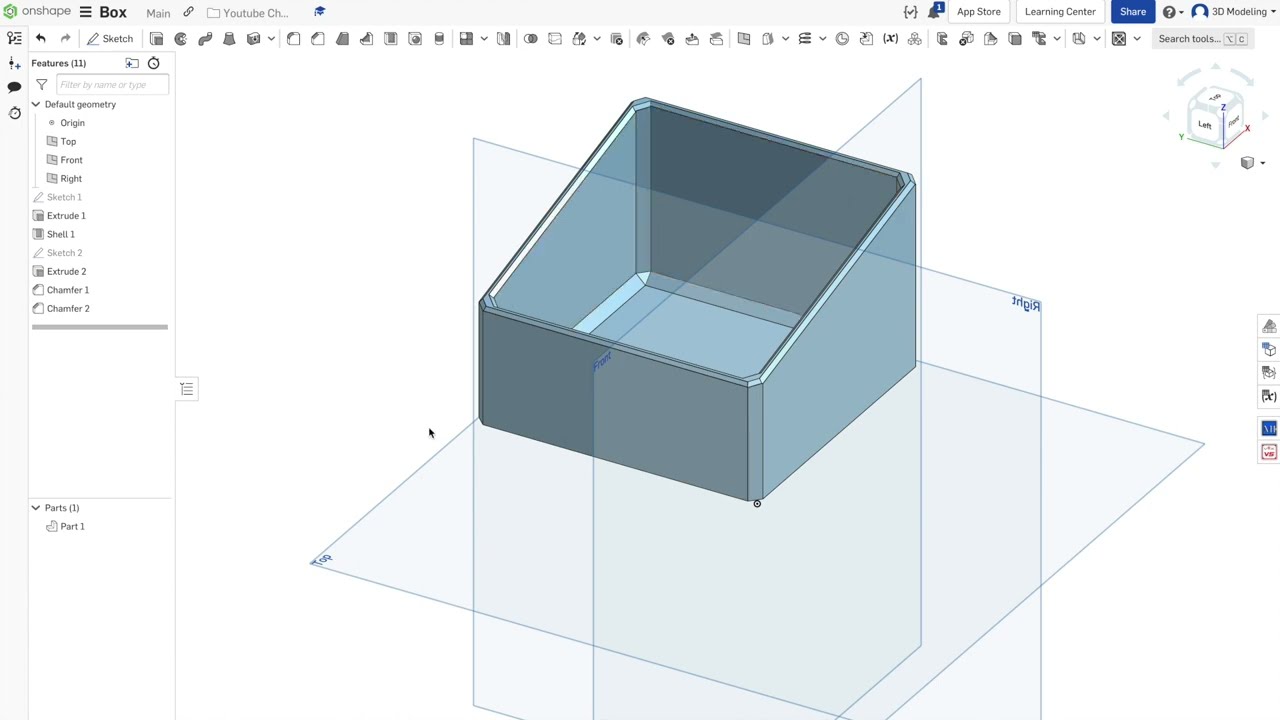Screen dimensions: 1280x720
Task: Click the rollback bar below Chamfer 2
Action: 100,327
